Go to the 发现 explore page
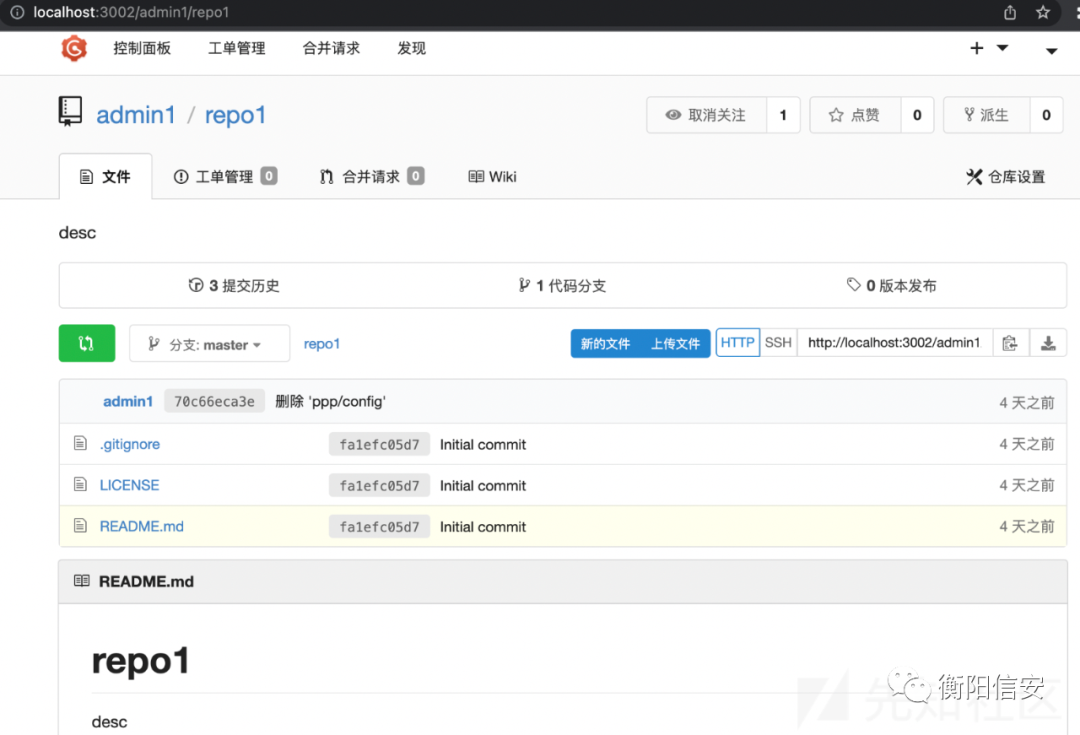Viewport: 1080px width, 735px height. (x=412, y=48)
